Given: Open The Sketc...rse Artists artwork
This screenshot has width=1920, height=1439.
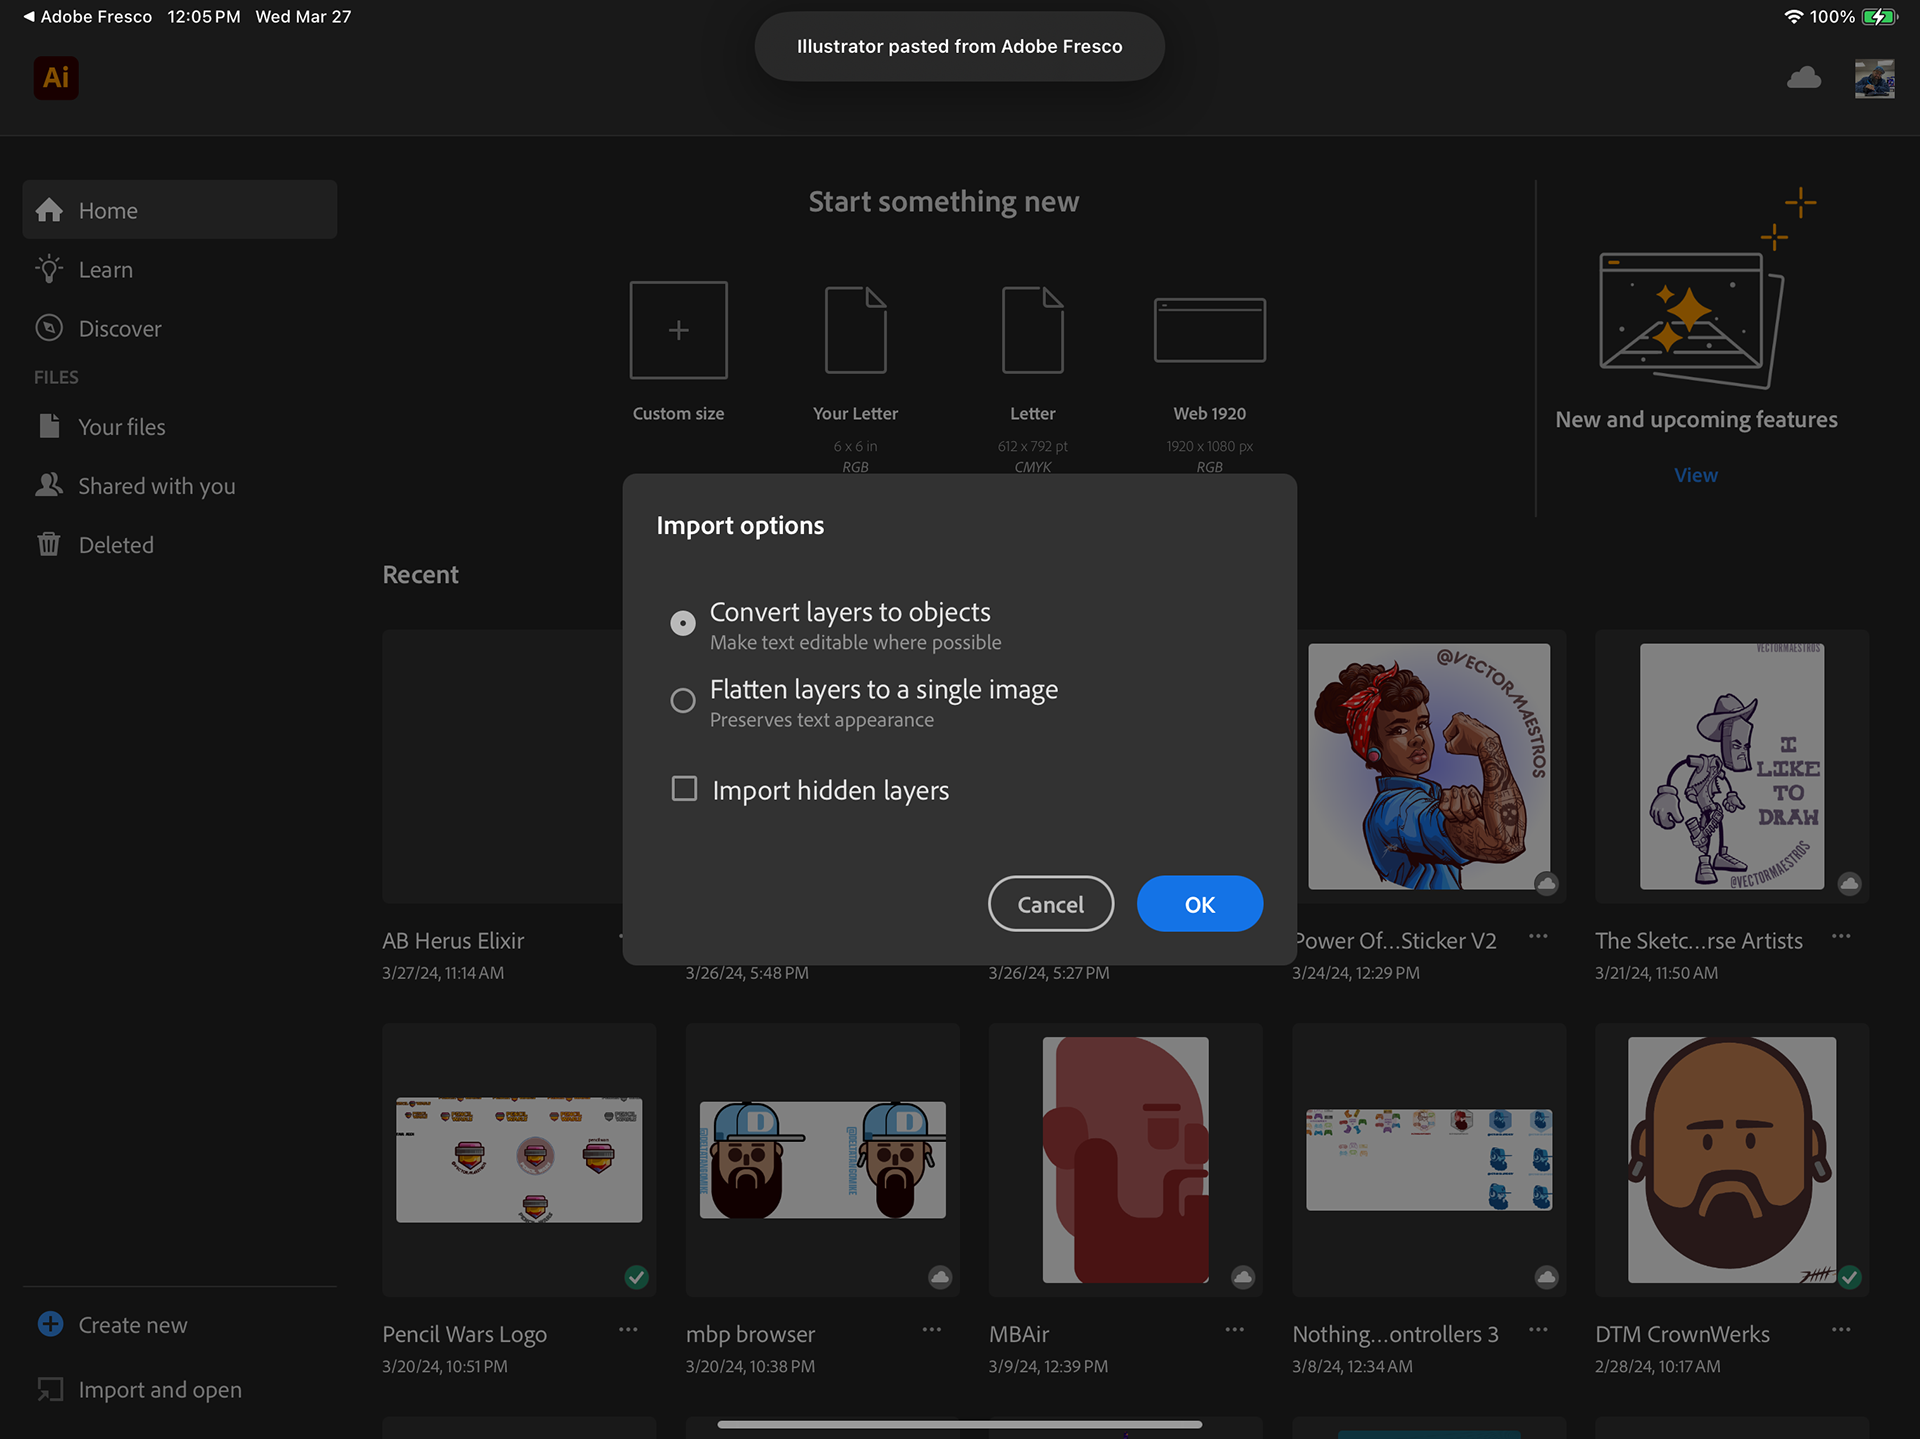Looking at the screenshot, I should (x=1732, y=766).
